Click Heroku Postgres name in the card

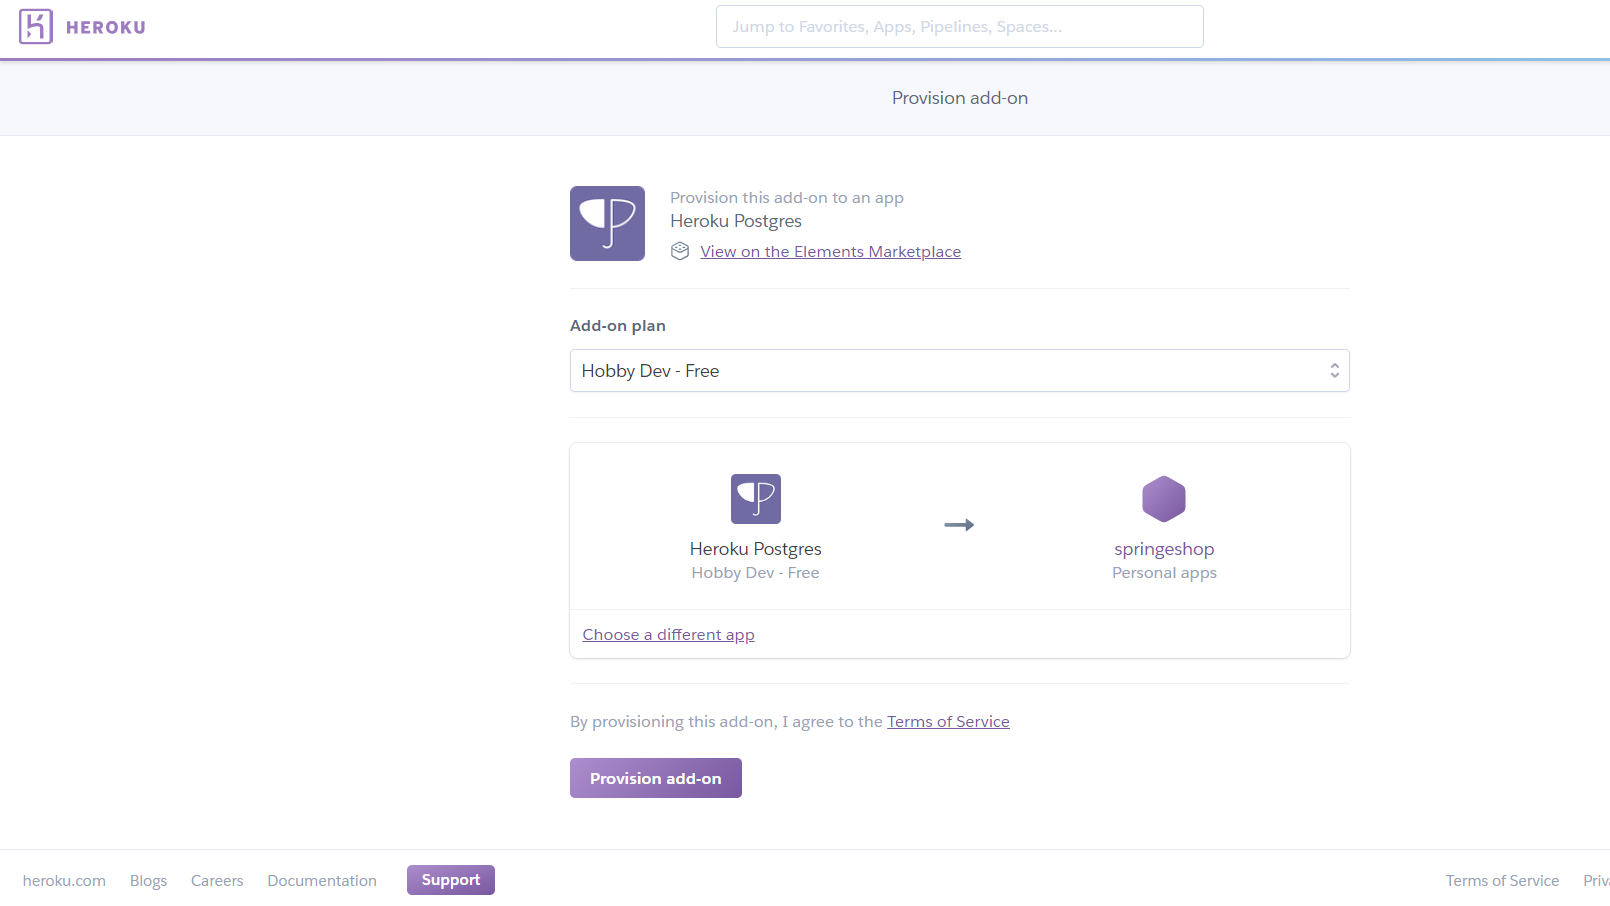click(x=755, y=549)
